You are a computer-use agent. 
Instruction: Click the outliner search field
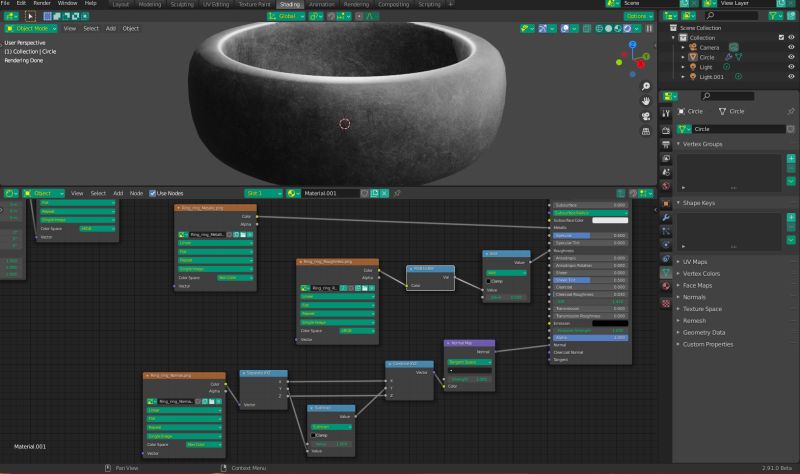pyautogui.click(x=731, y=16)
